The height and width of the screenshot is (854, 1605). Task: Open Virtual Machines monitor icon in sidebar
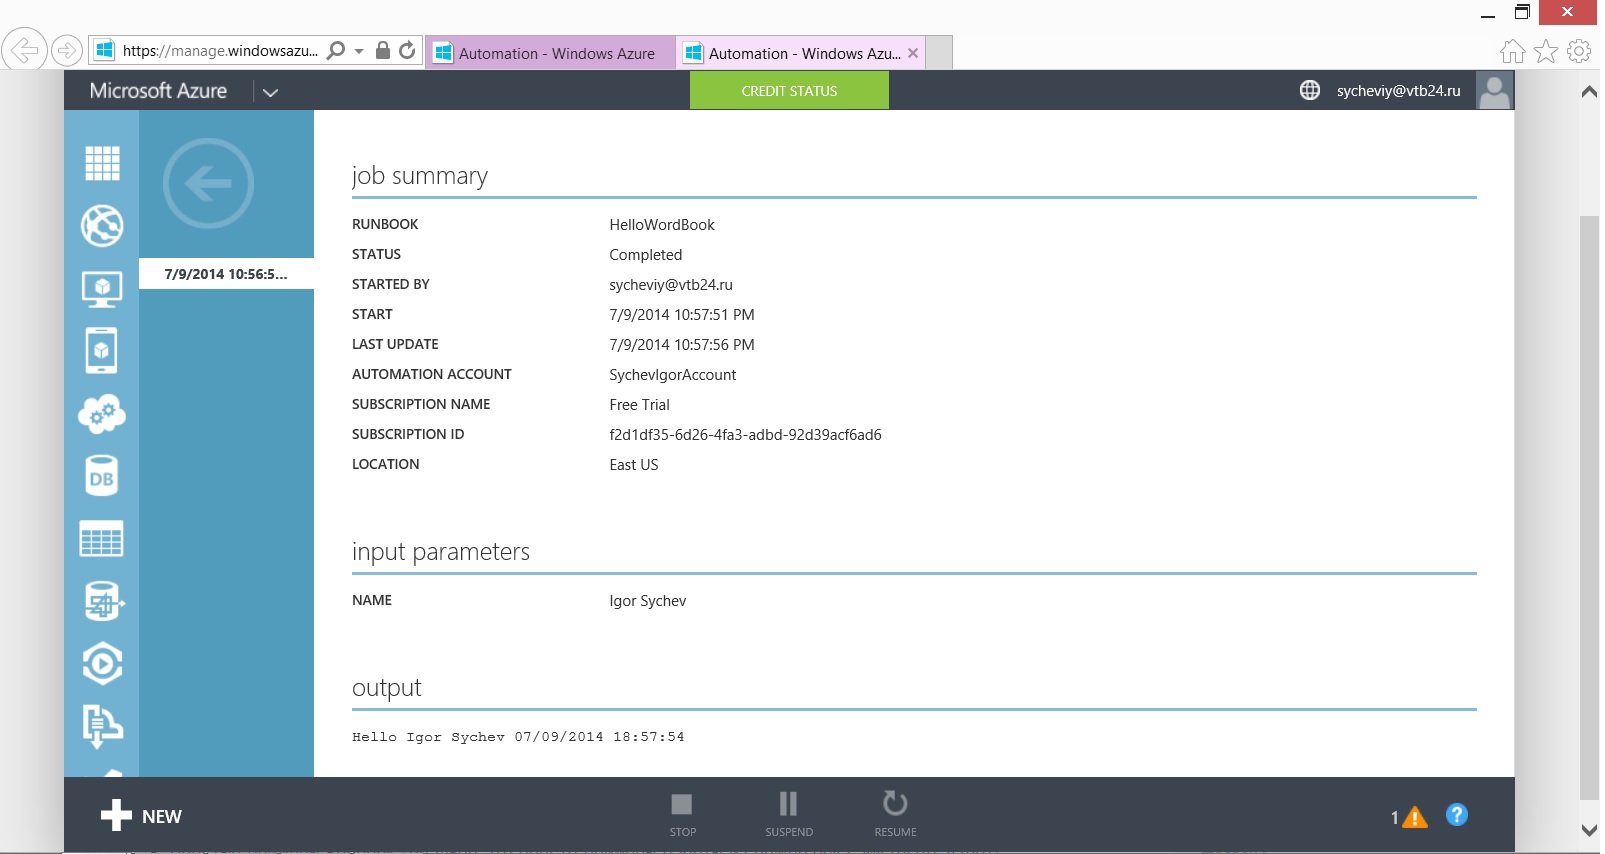pyautogui.click(x=102, y=289)
